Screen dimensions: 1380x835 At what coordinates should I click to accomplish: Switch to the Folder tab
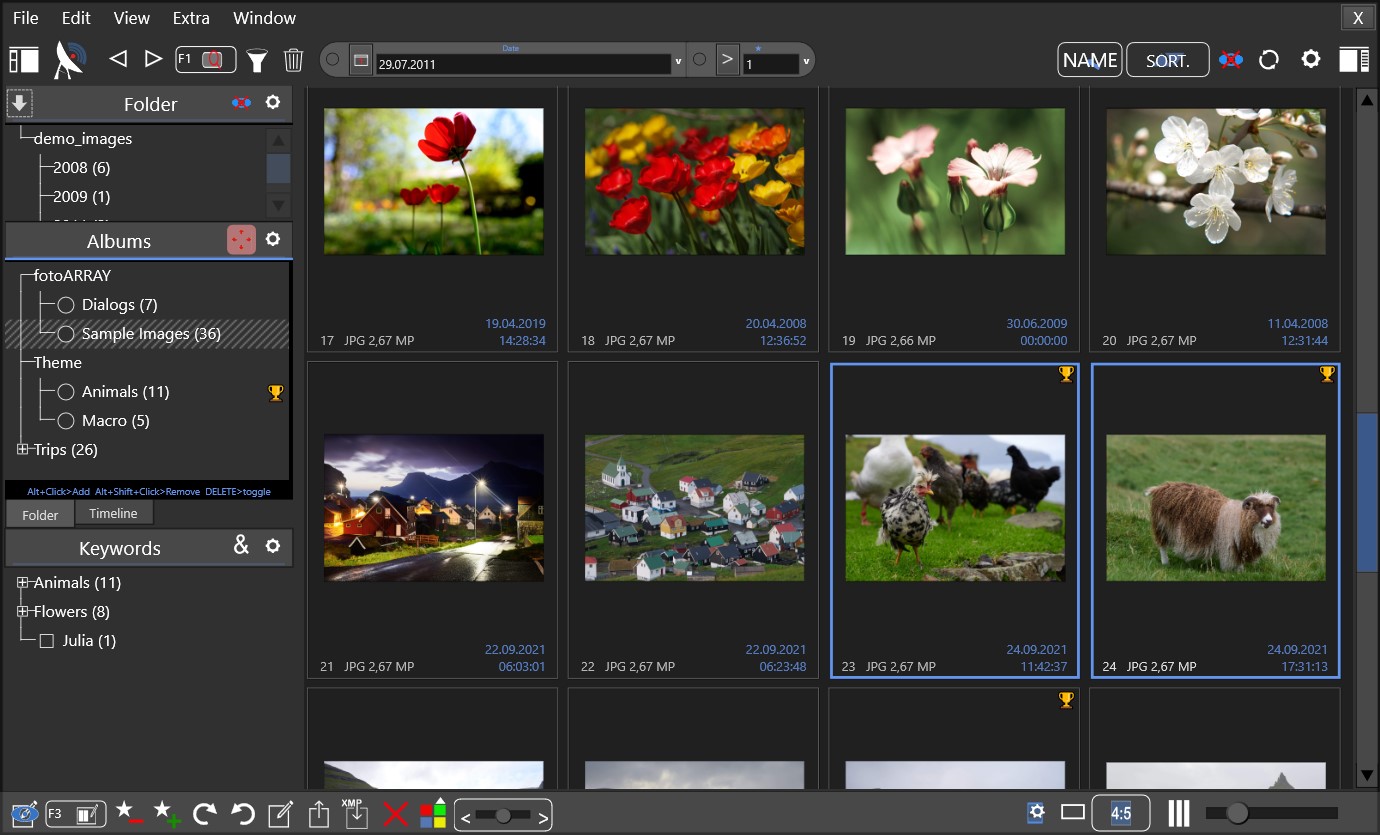pyautogui.click(x=40, y=515)
